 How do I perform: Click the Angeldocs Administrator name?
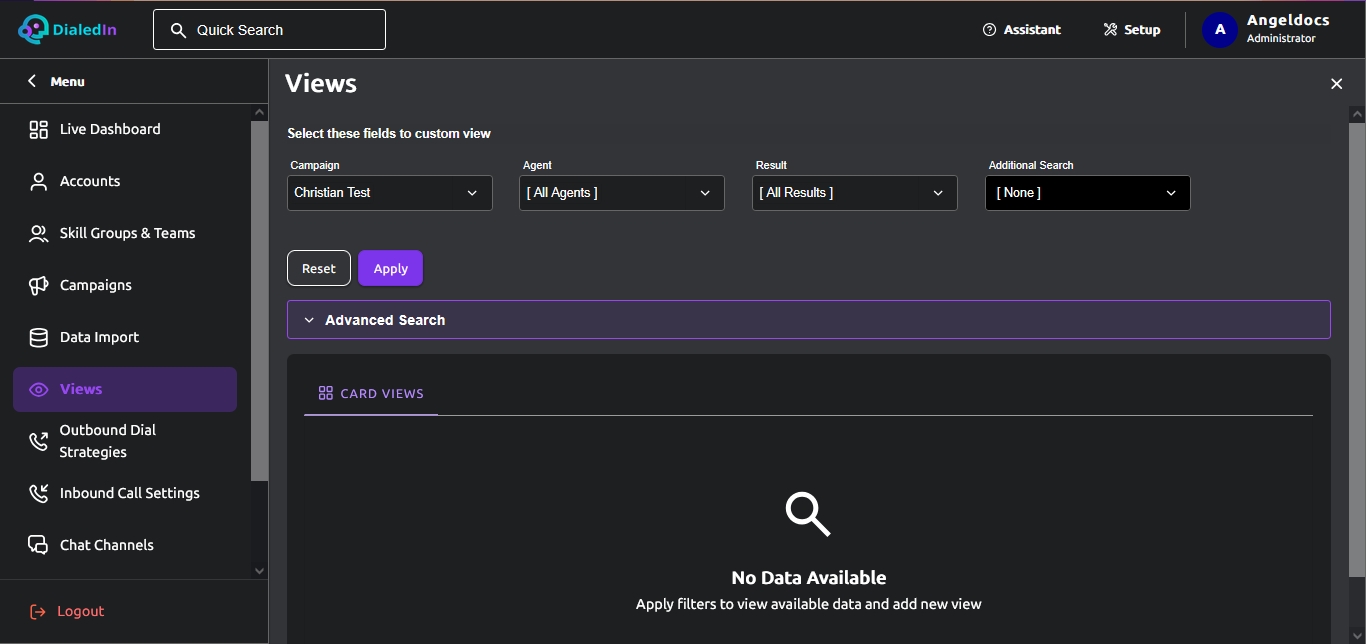1288,29
